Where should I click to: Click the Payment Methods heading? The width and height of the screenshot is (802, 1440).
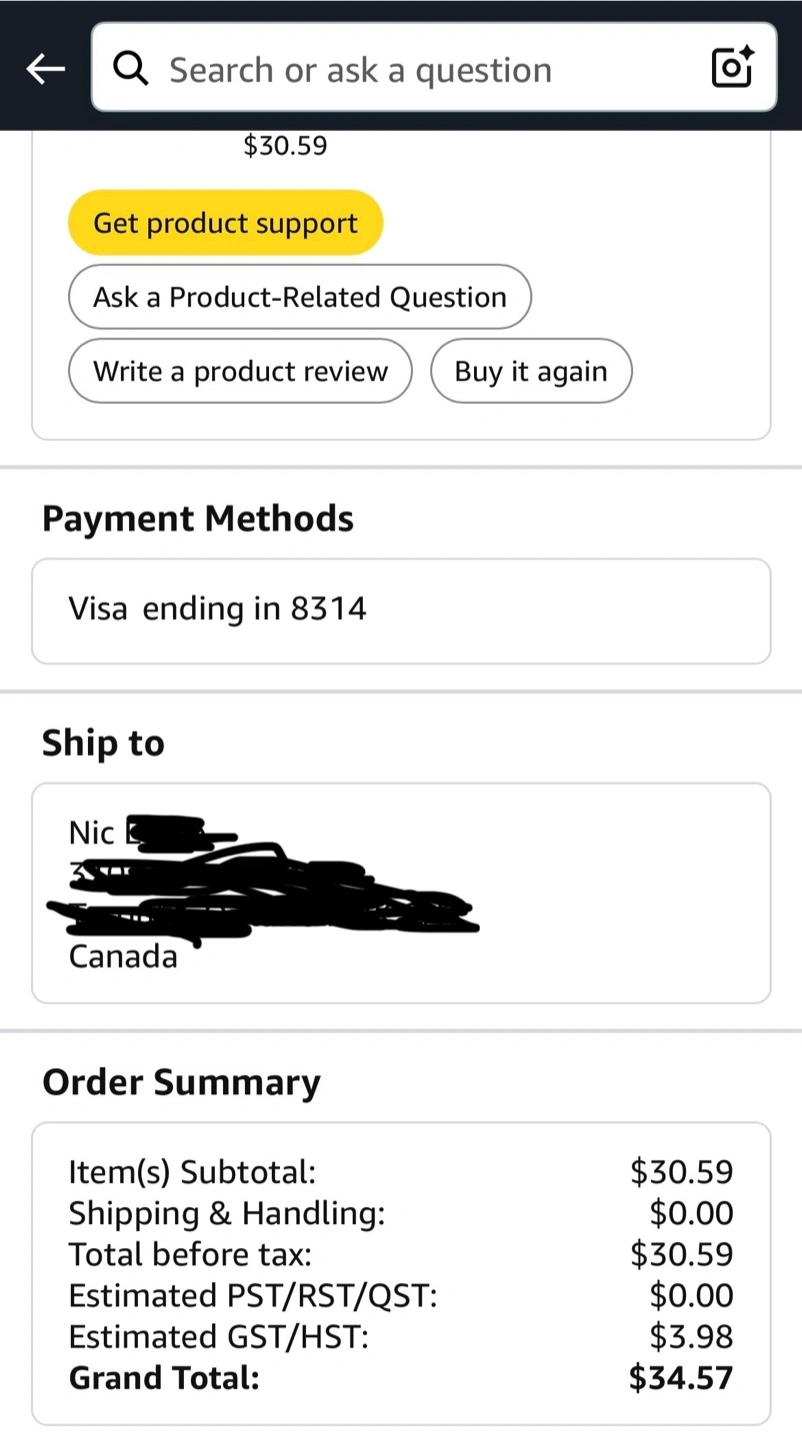pyautogui.click(x=198, y=519)
